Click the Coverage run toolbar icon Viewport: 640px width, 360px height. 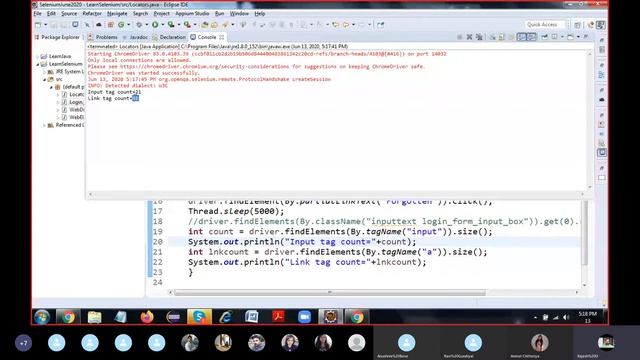tap(171, 25)
